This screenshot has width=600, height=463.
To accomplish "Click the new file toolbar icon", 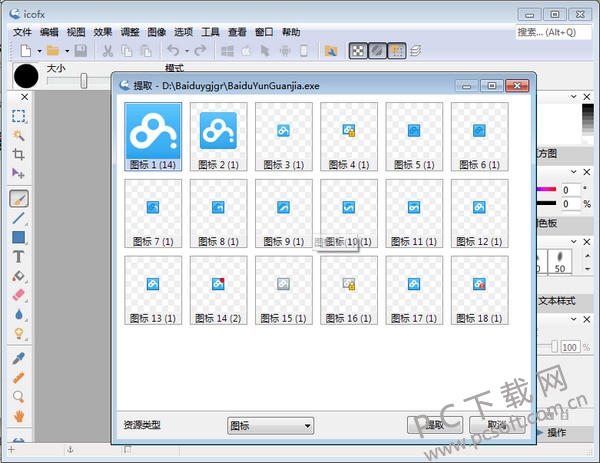I will pos(26,51).
